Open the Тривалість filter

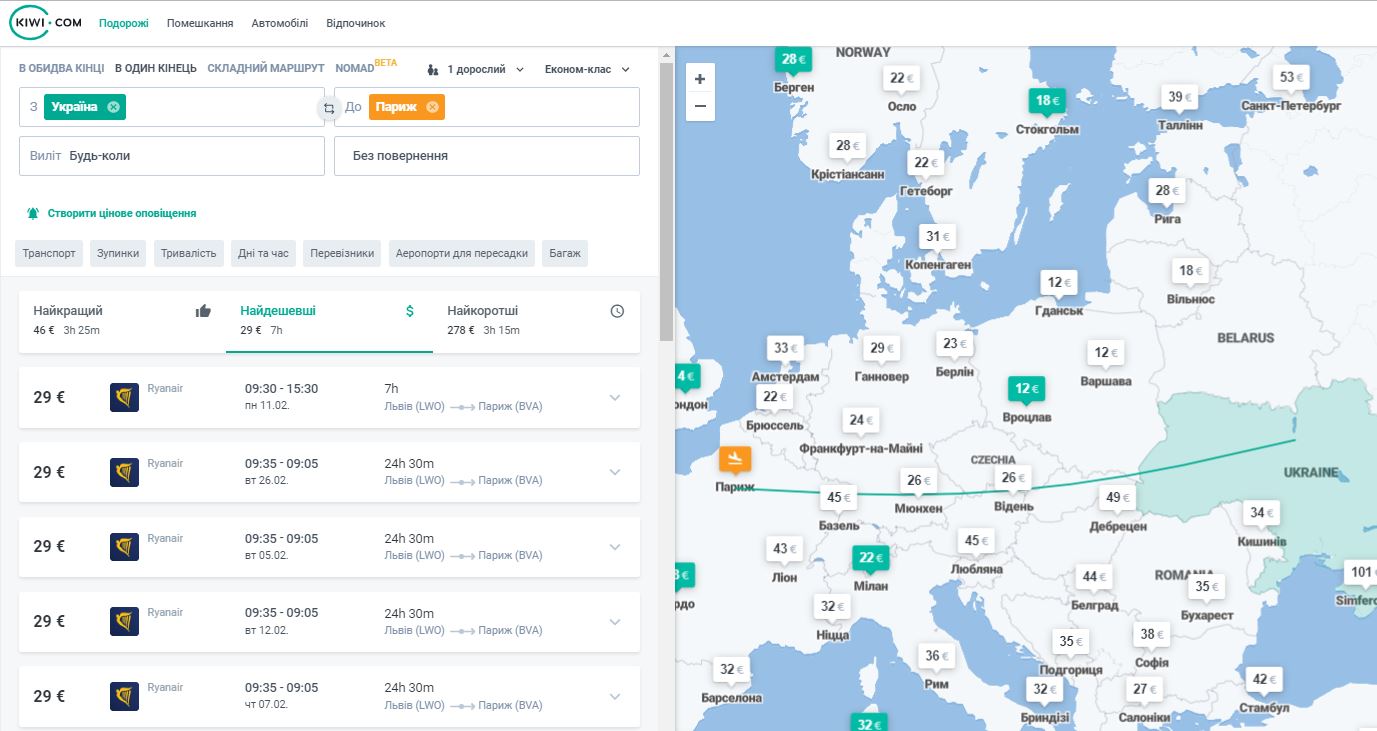[x=189, y=254]
